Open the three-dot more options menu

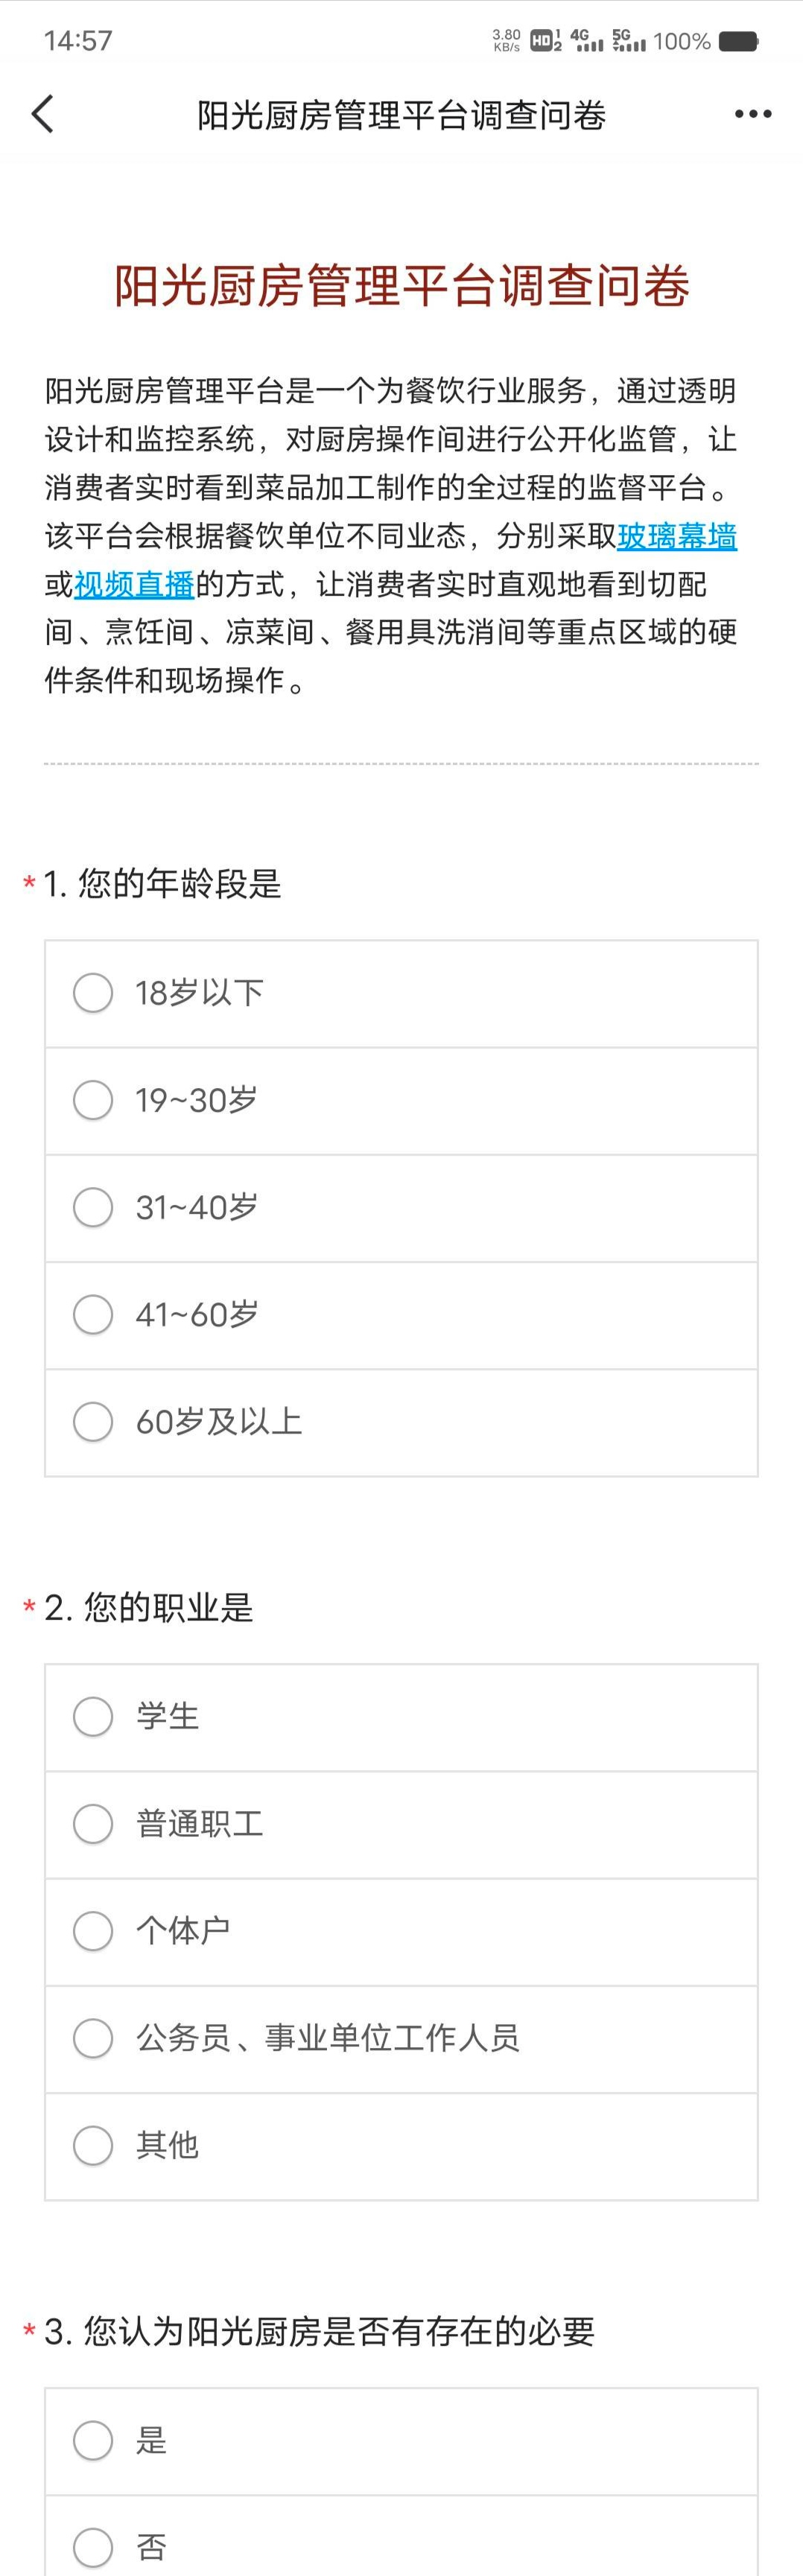[752, 115]
